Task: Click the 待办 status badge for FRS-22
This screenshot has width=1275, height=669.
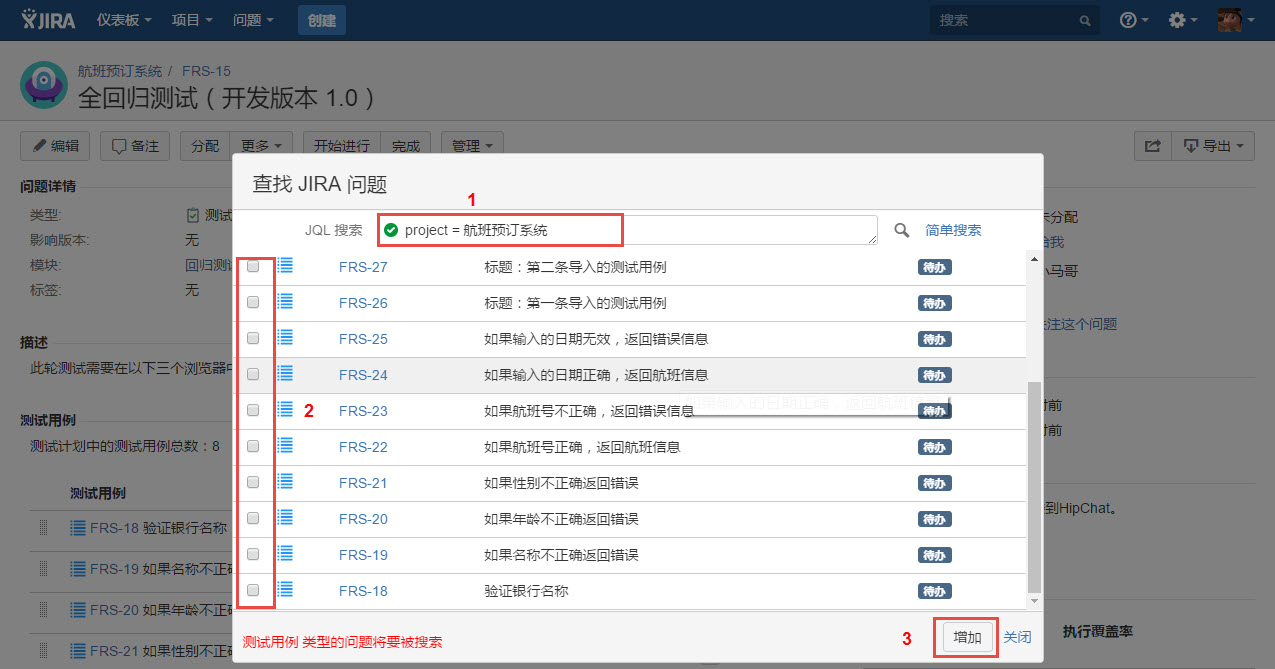Action: pyautogui.click(x=934, y=447)
